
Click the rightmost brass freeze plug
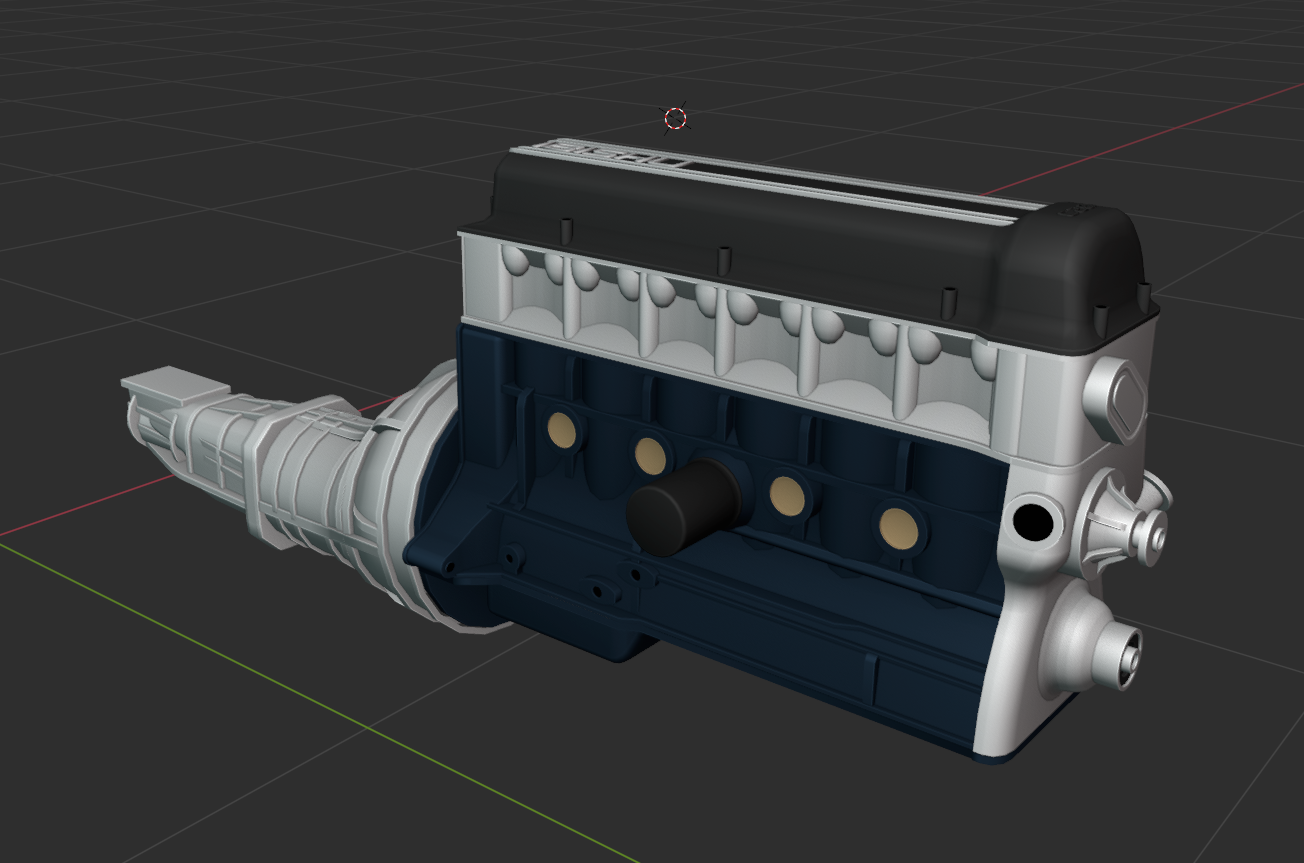tap(898, 528)
